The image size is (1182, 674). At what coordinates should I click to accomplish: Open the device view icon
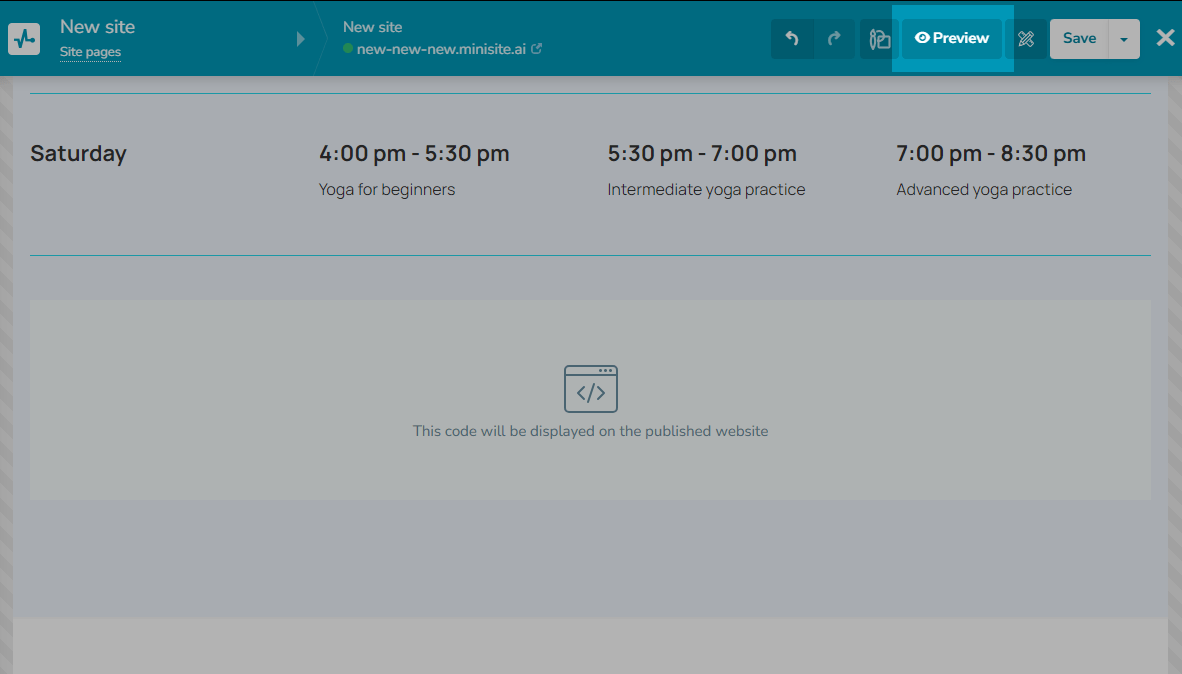(880, 38)
